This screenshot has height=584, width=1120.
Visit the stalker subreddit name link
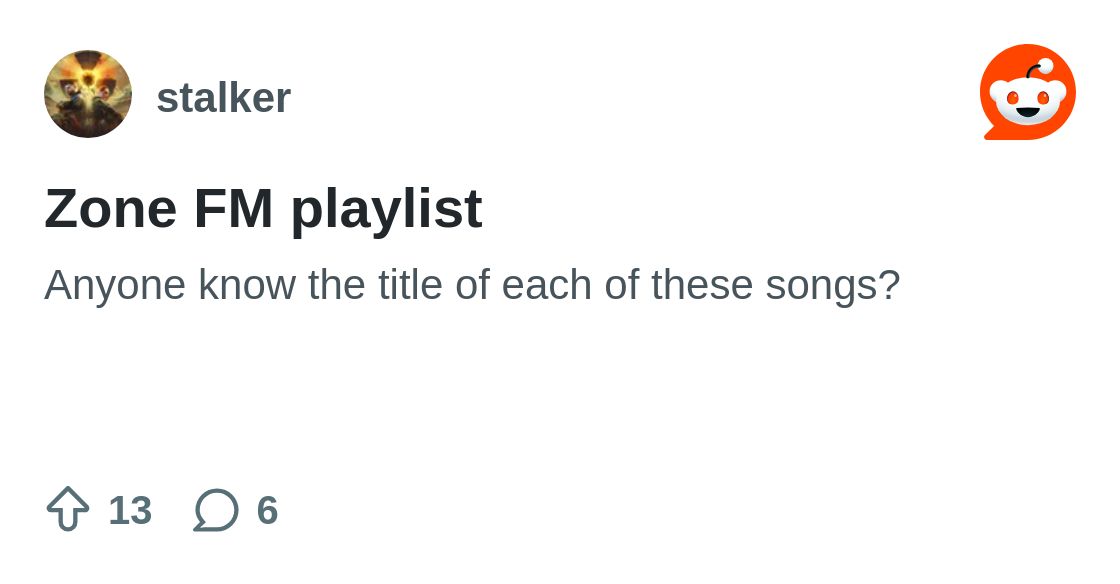click(x=224, y=97)
